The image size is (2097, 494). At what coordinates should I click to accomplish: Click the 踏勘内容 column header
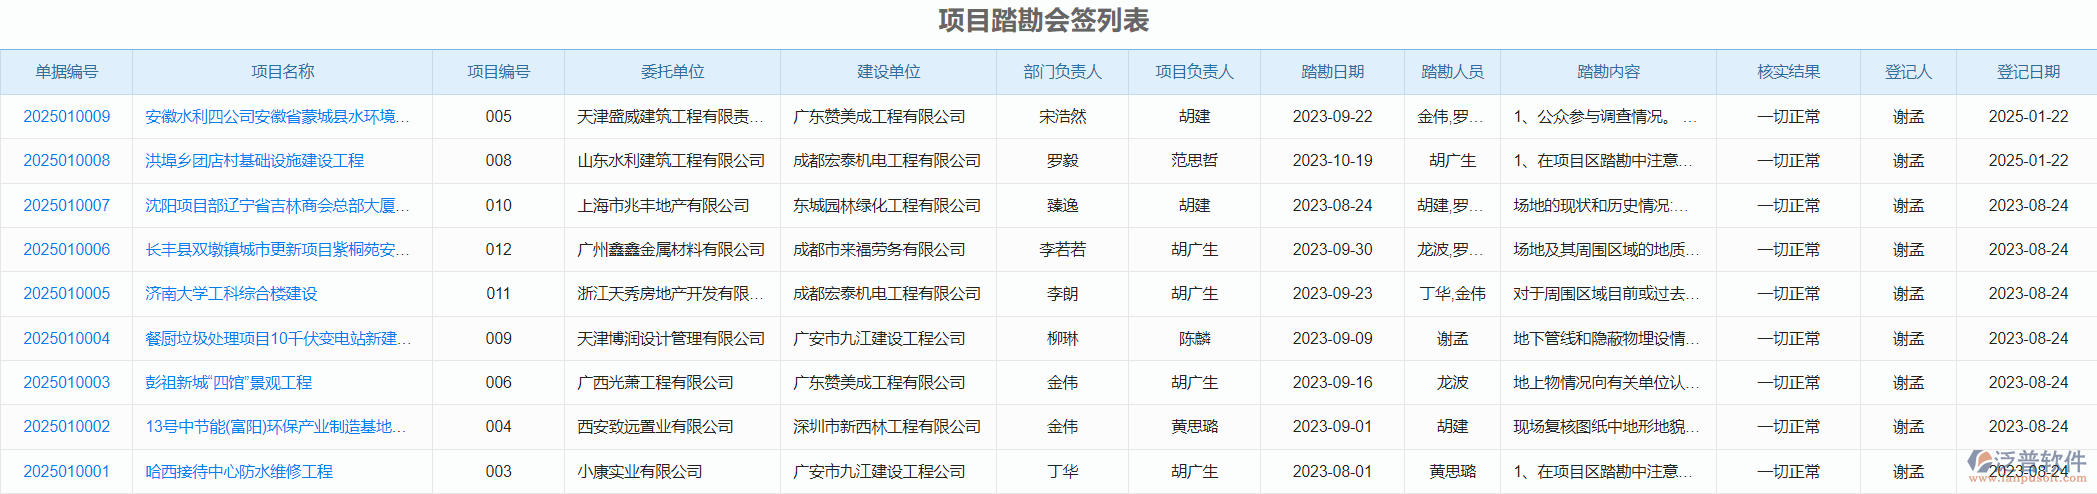click(1609, 72)
